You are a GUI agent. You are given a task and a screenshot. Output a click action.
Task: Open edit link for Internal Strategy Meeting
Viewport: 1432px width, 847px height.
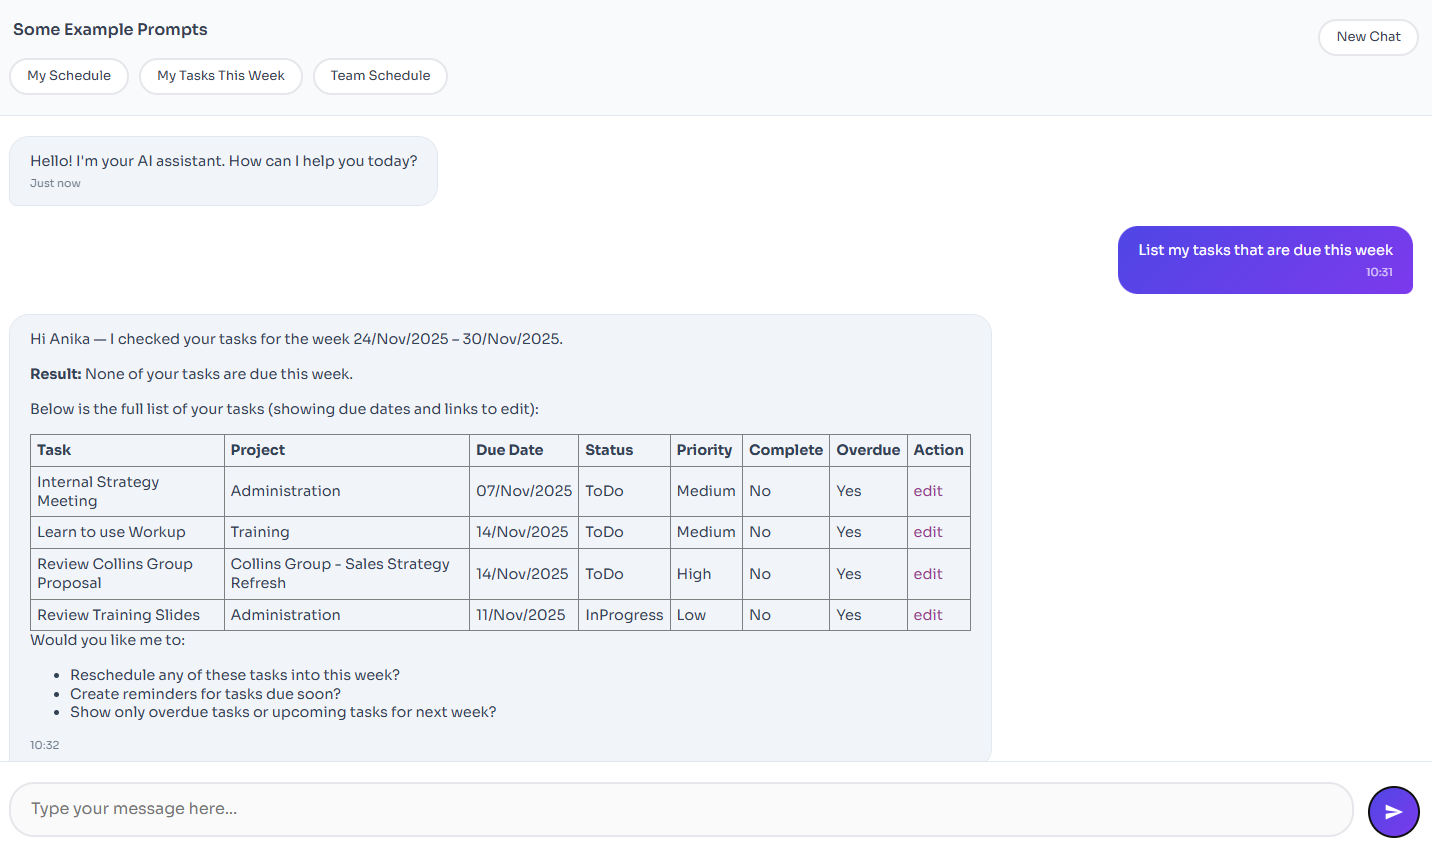tap(927, 491)
